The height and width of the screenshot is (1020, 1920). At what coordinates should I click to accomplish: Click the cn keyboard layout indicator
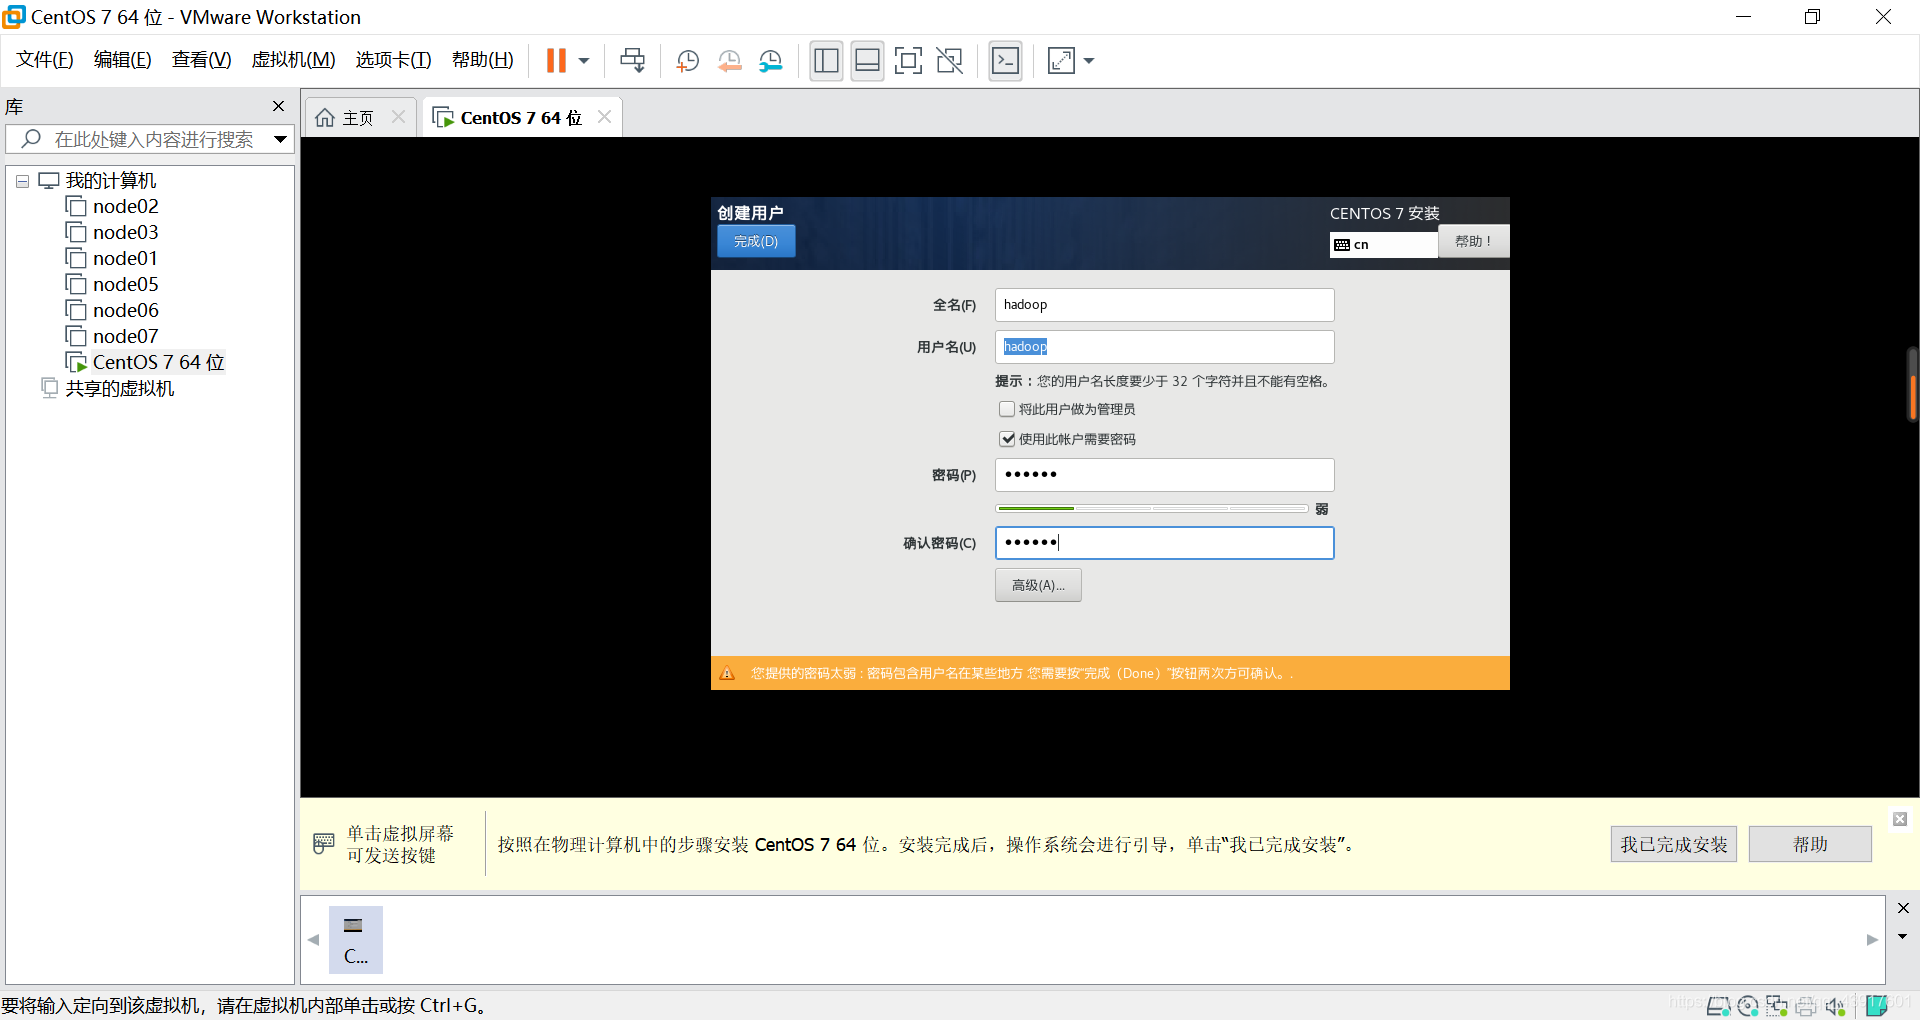pyautogui.click(x=1383, y=245)
